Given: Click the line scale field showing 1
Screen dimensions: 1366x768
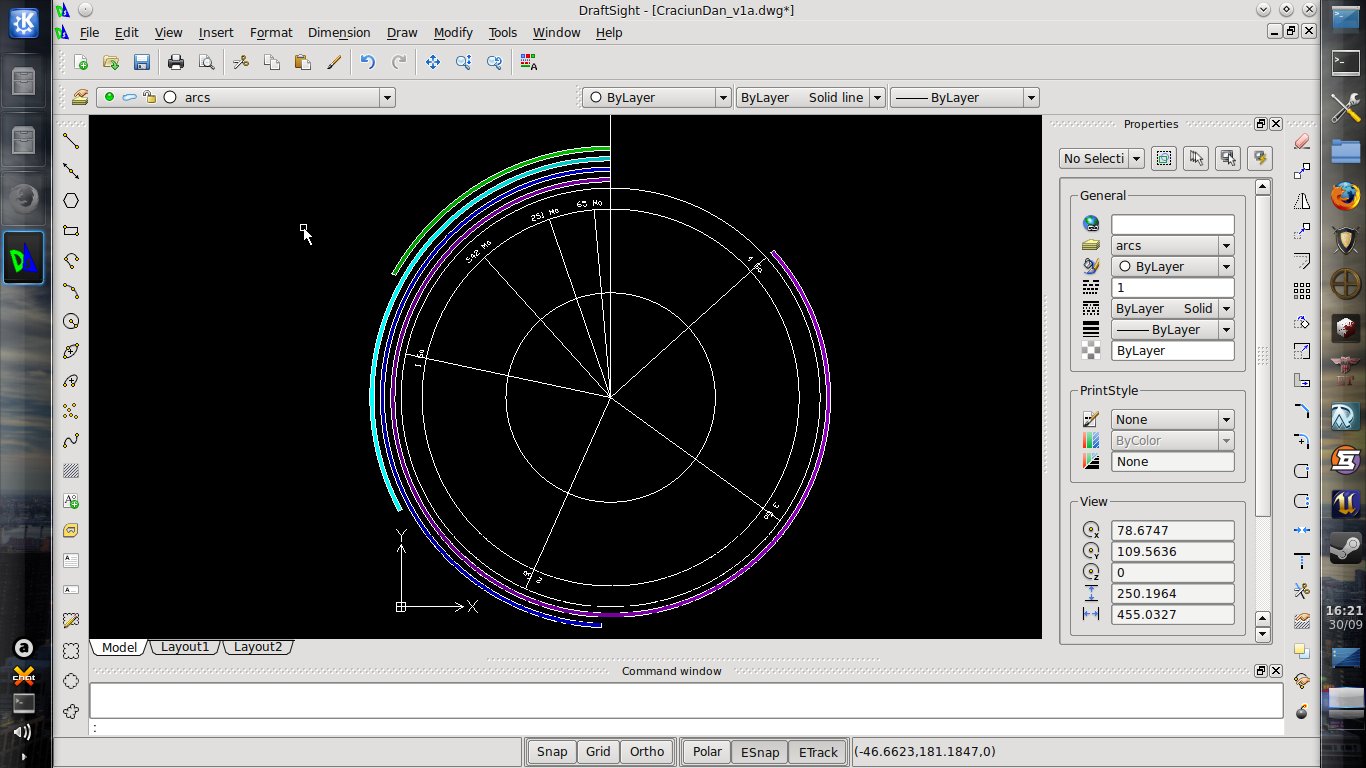Looking at the screenshot, I should [1172, 287].
